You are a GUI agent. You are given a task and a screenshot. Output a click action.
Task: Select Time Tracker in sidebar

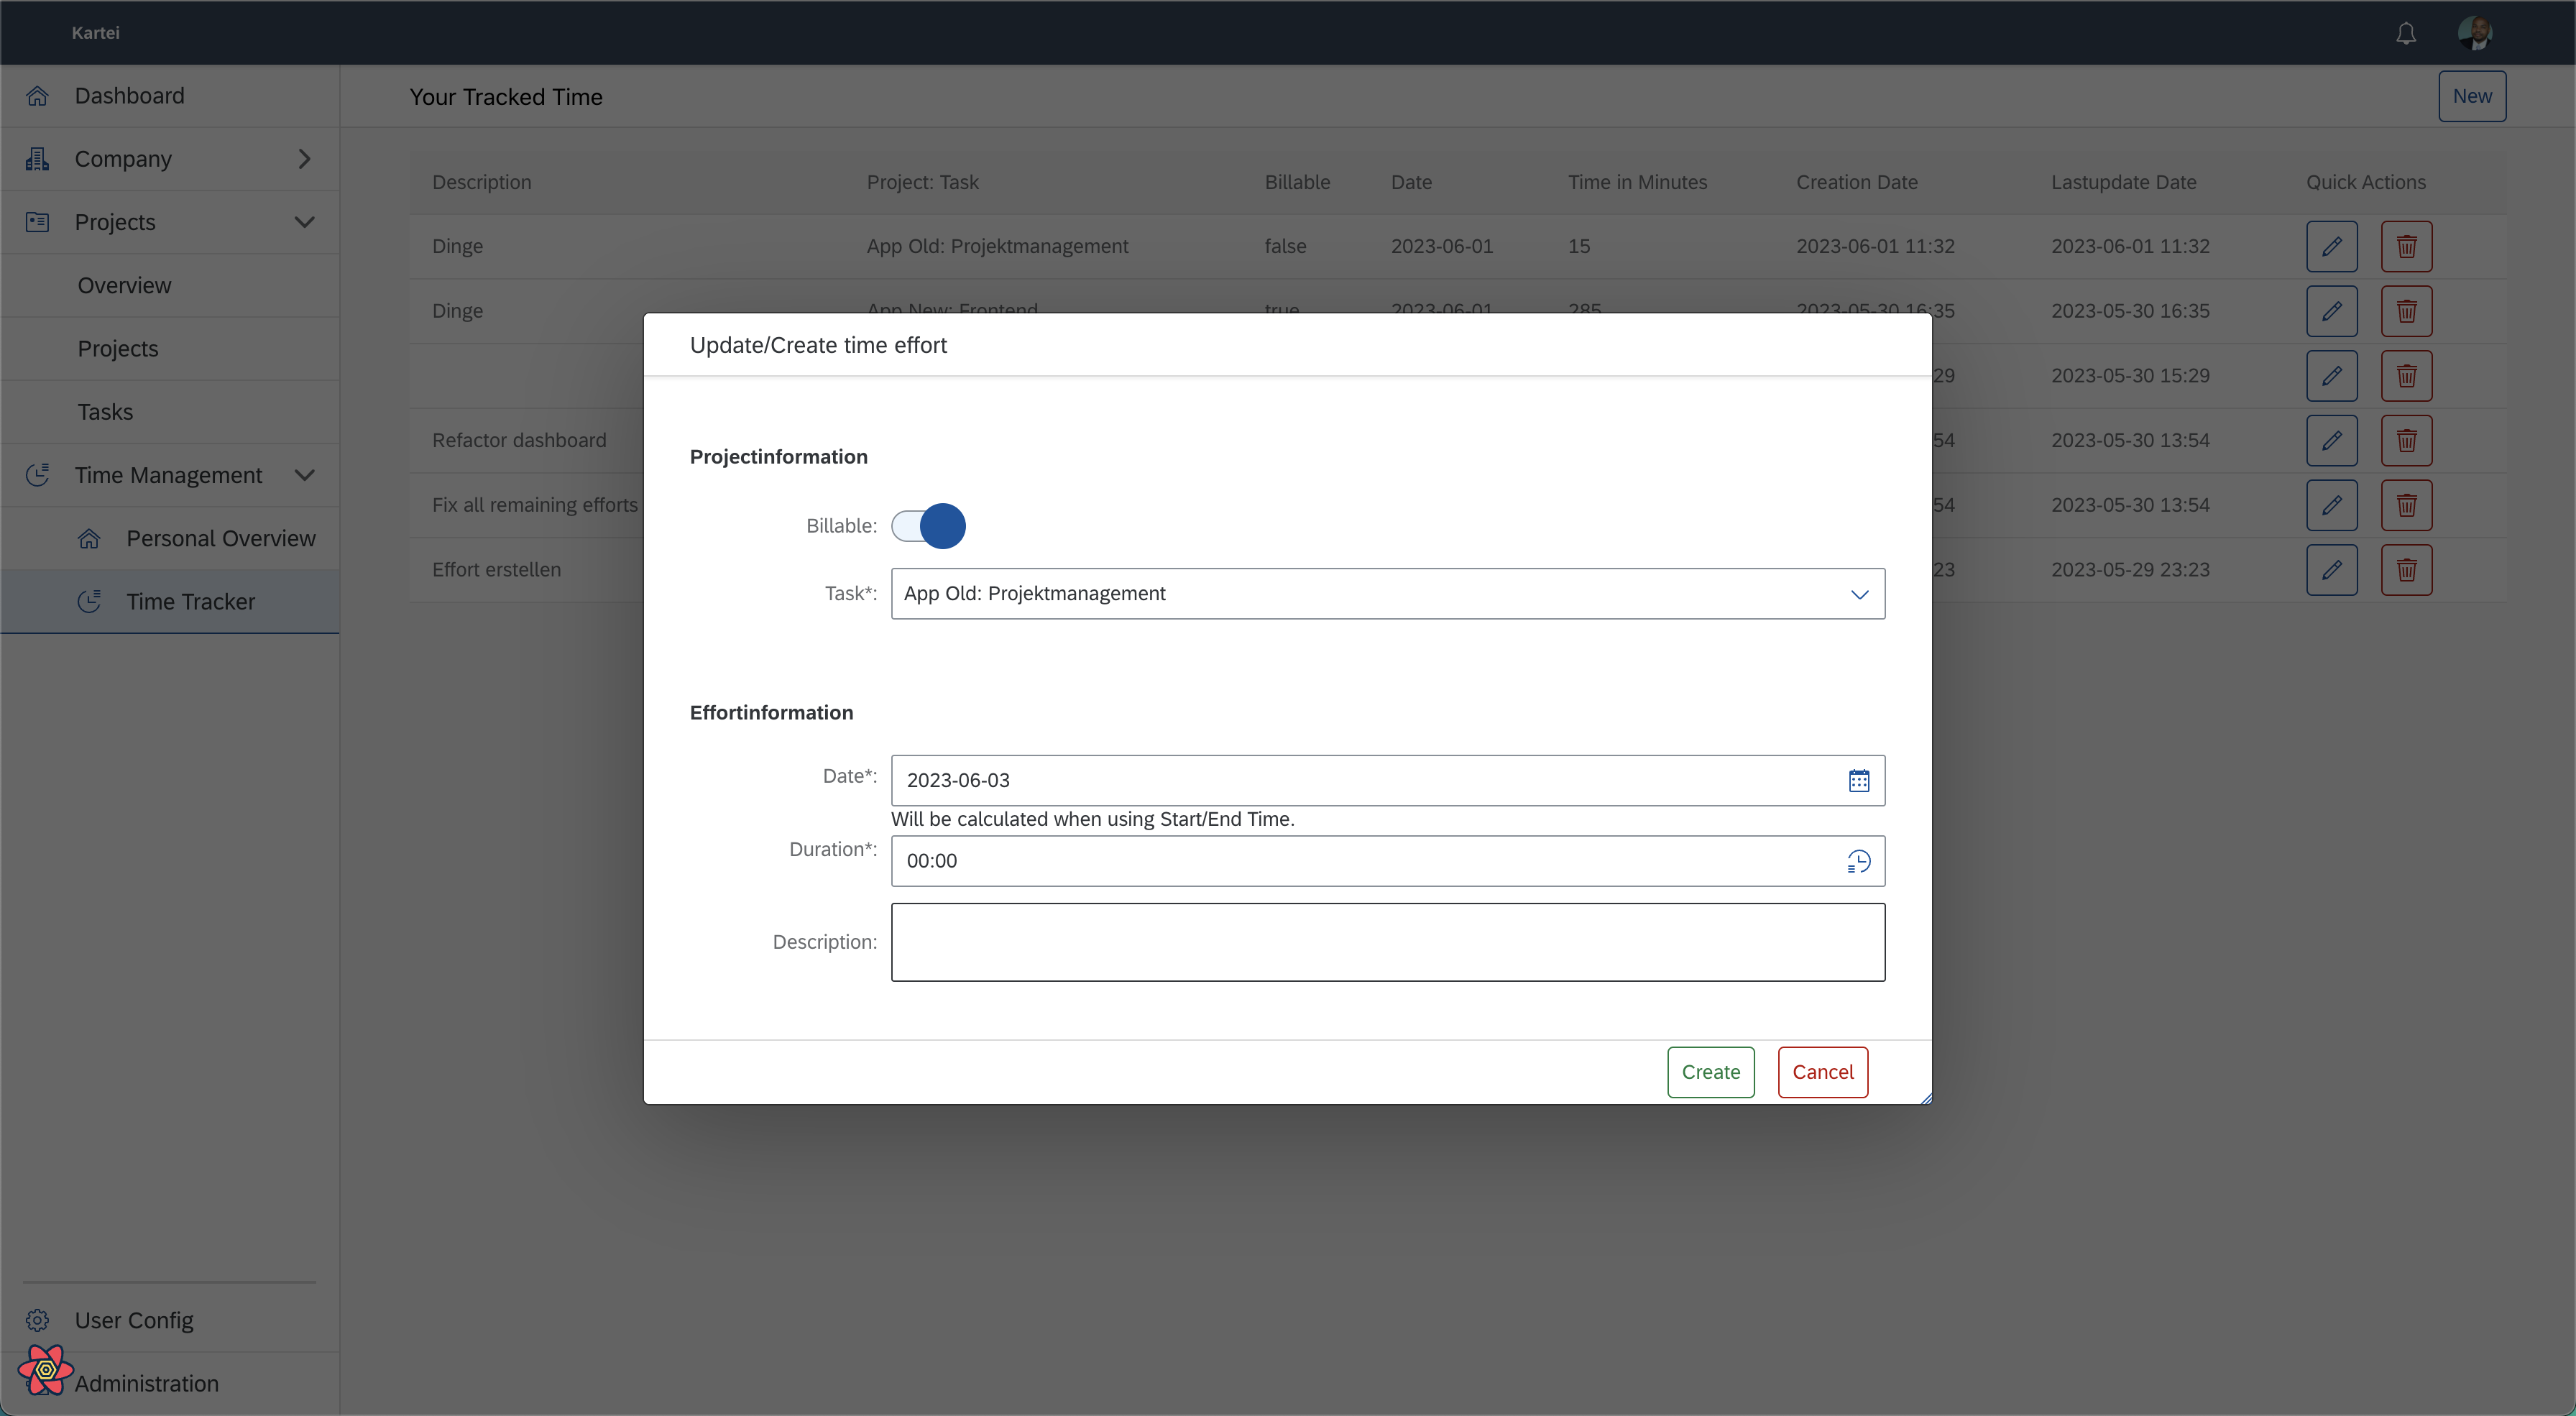170,601
